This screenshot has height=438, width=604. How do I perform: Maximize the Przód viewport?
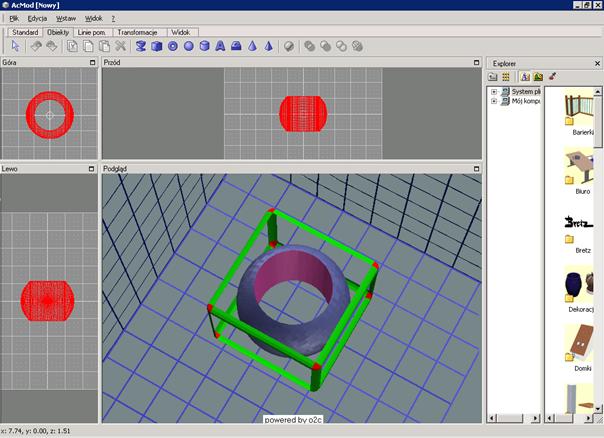pos(476,62)
